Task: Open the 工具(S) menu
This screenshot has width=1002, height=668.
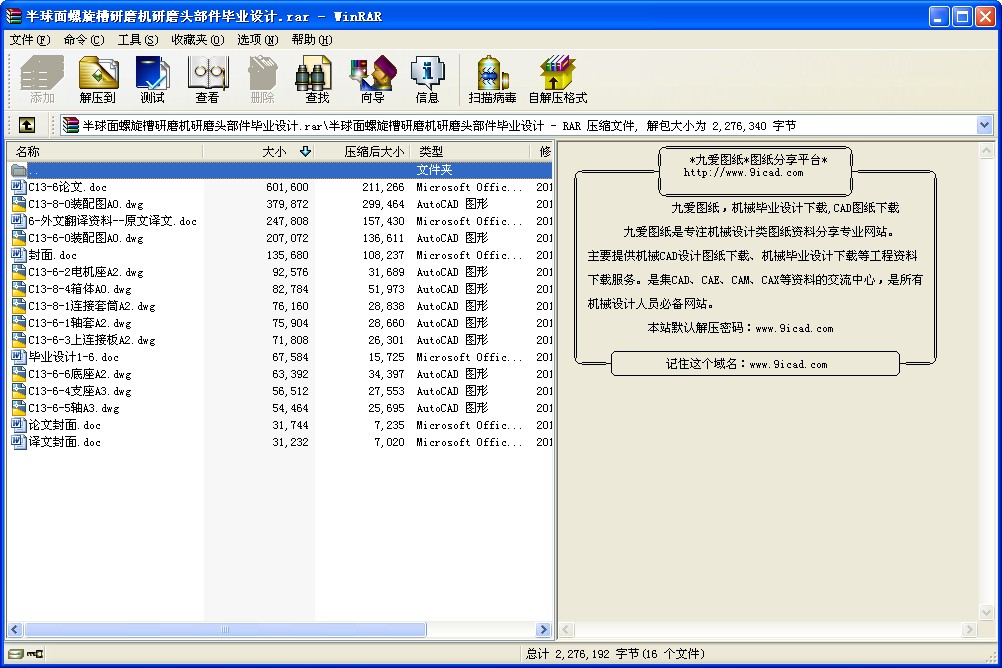Action: (x=138, y=40)
